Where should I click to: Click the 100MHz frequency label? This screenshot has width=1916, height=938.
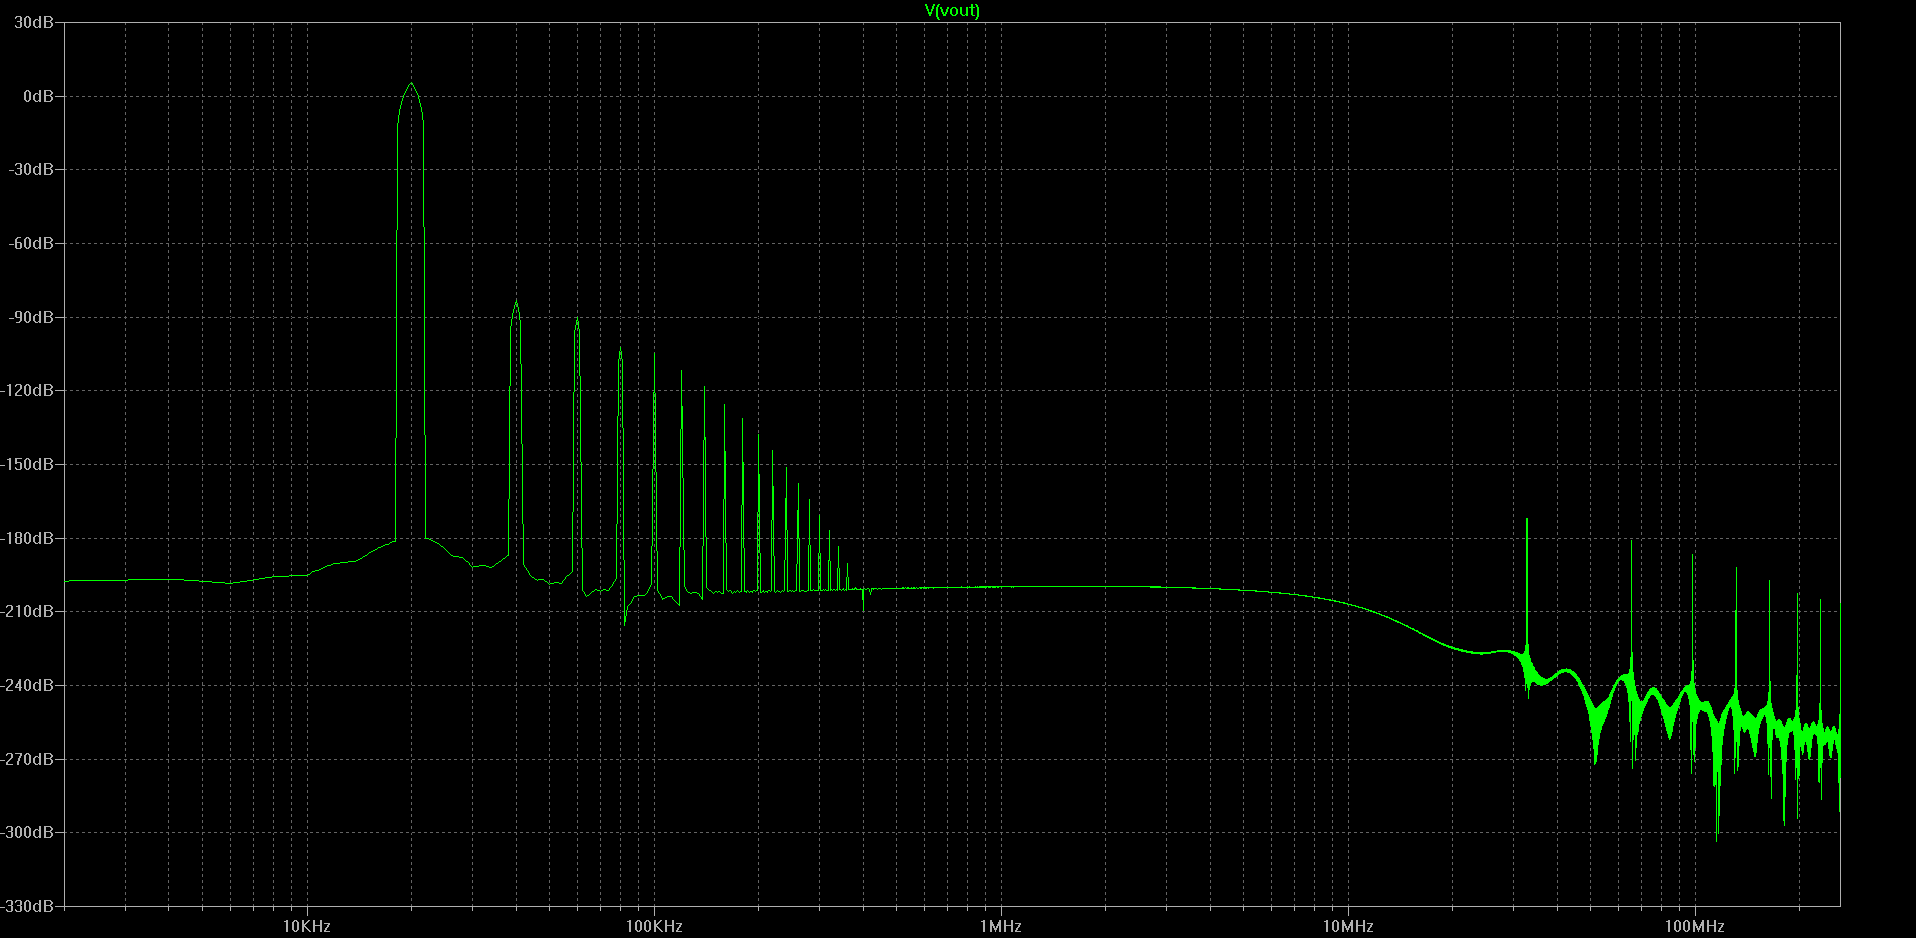[x=1695, y=926]
